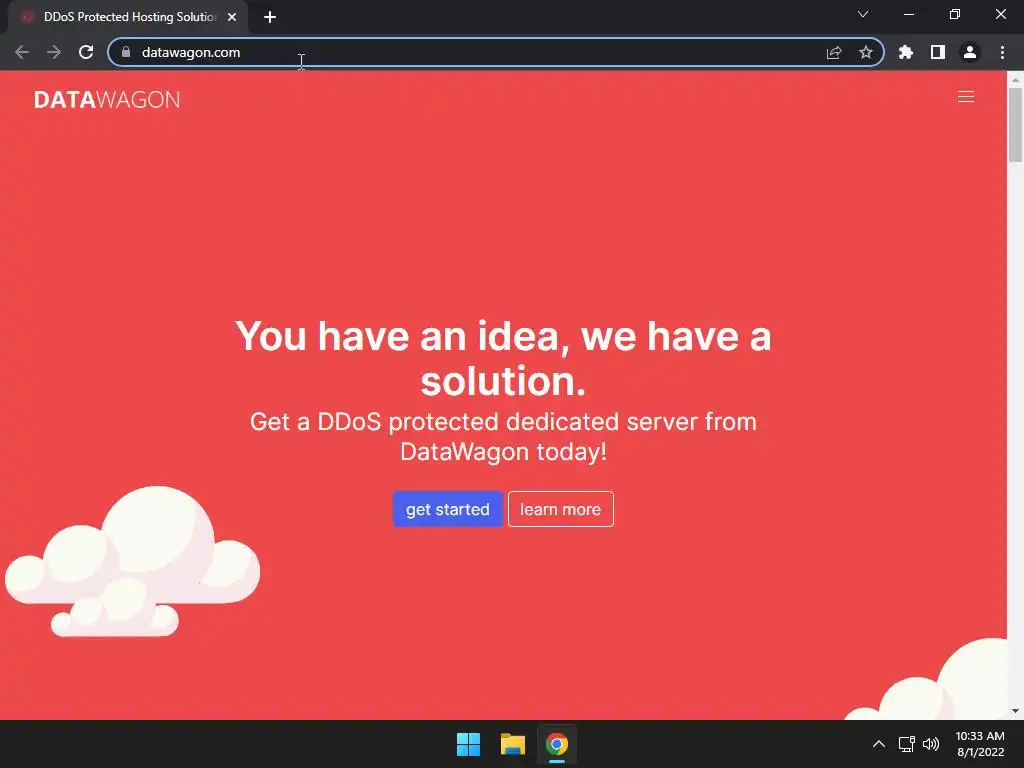Close the DDoS Protected Hosting tab
1024x768 pixels.
[232, 17]
